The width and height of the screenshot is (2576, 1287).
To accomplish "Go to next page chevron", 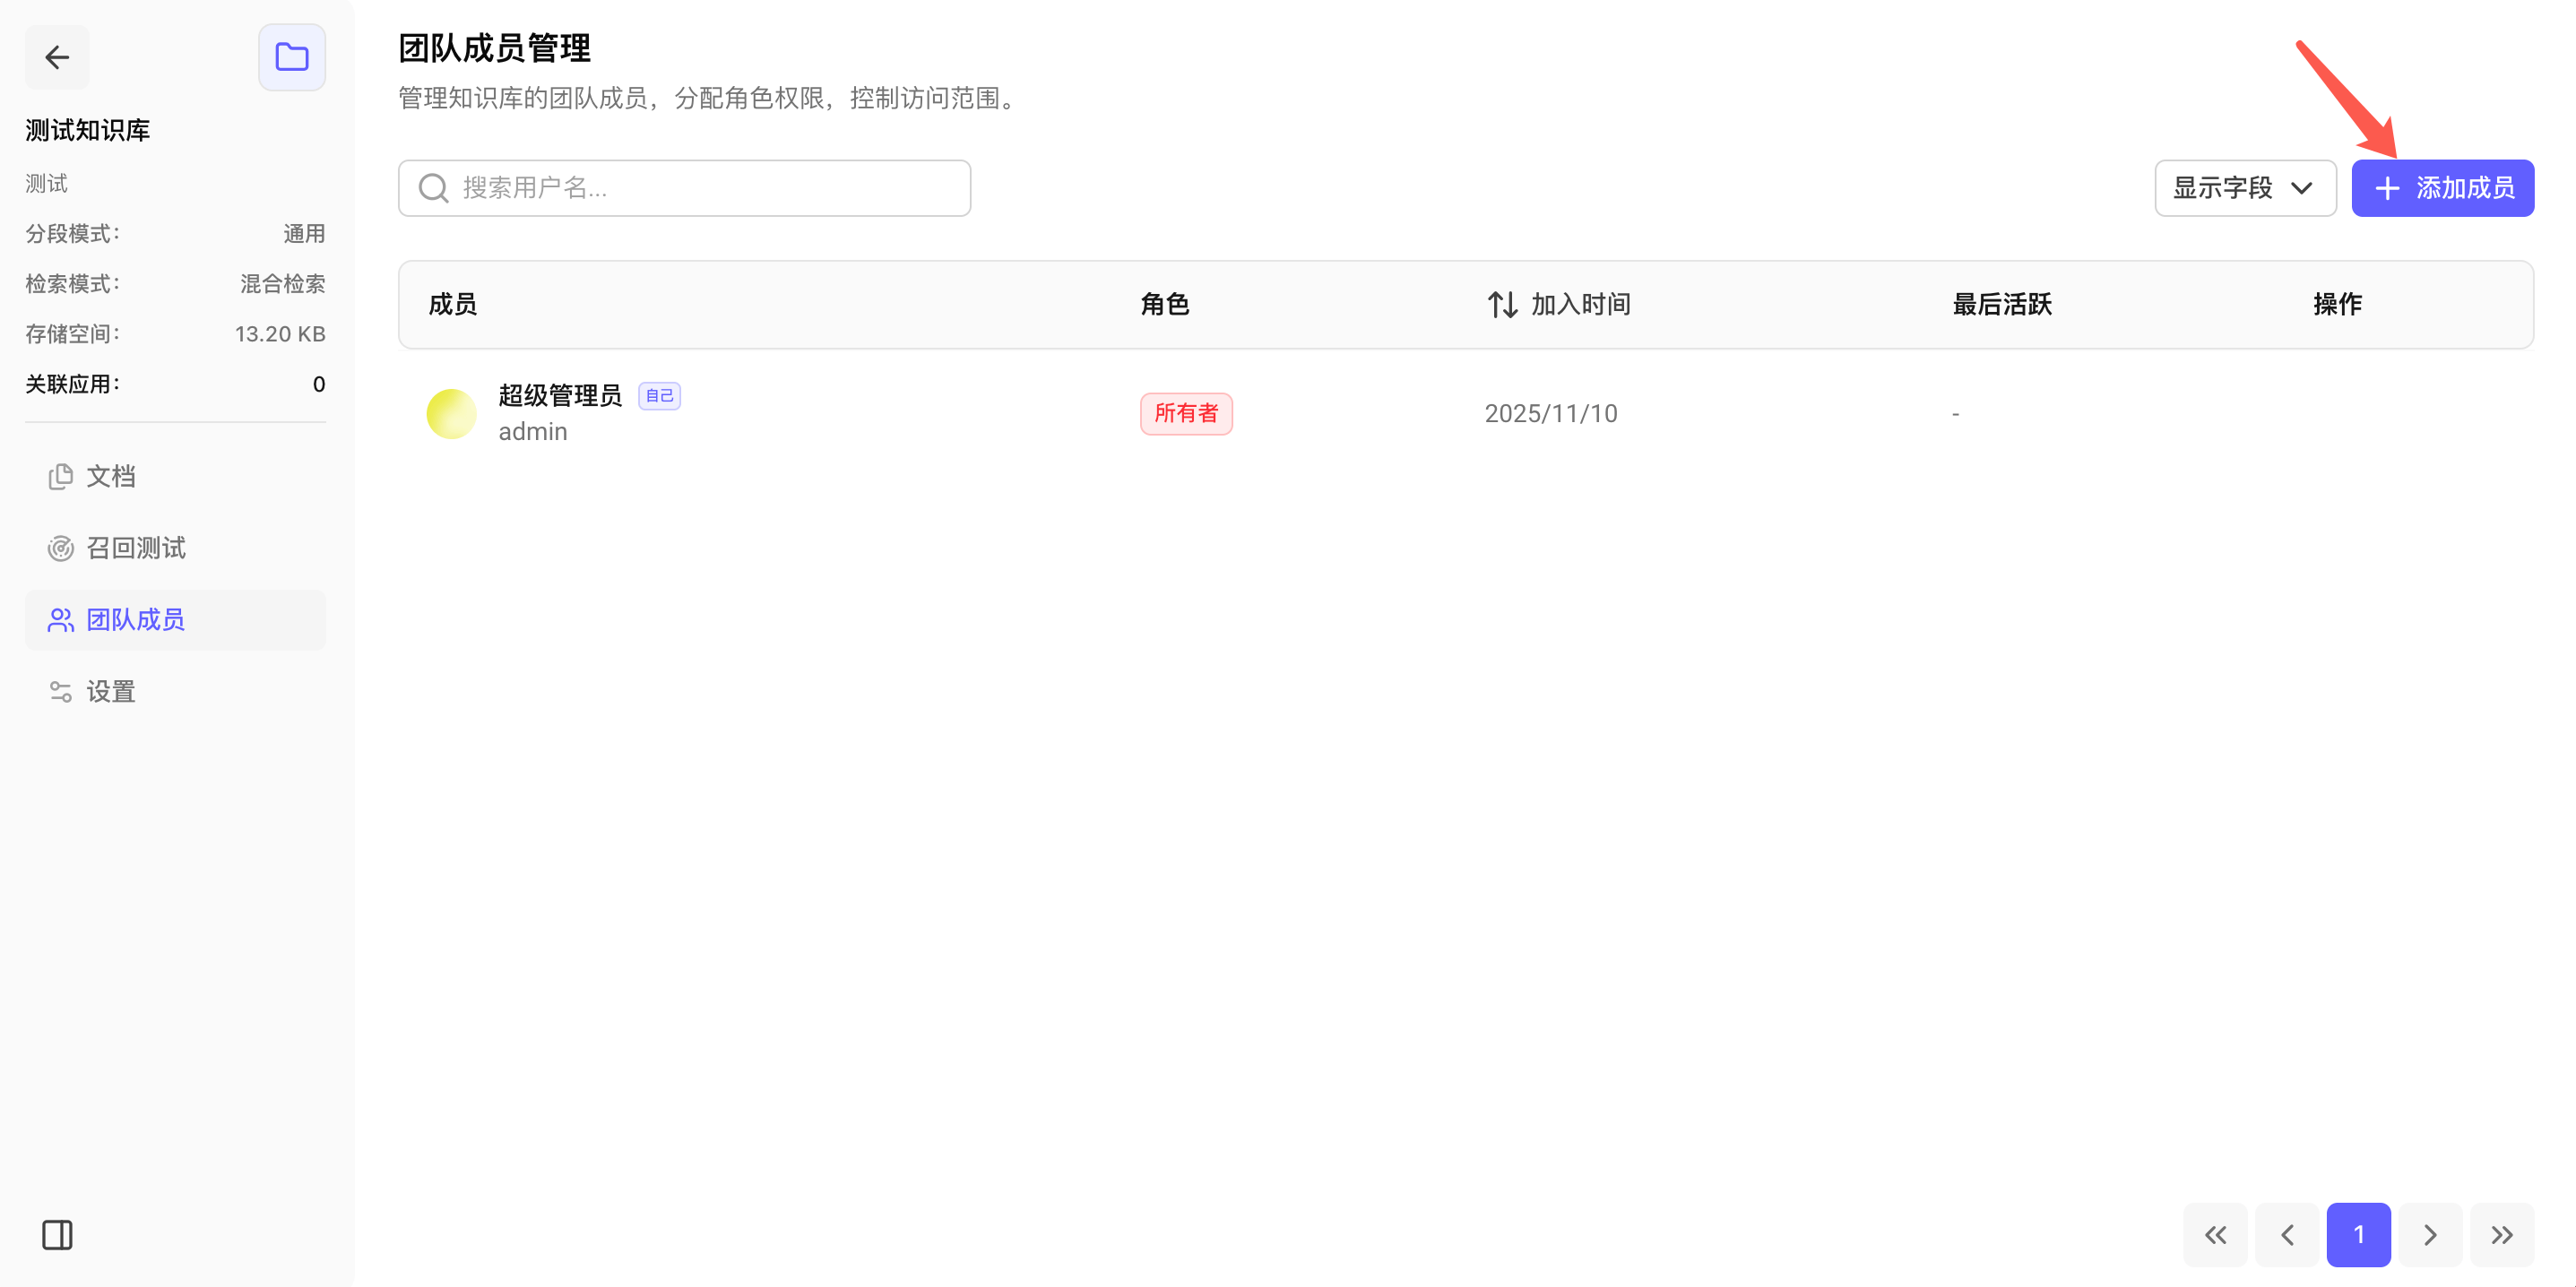I will pos(2430,1235).
